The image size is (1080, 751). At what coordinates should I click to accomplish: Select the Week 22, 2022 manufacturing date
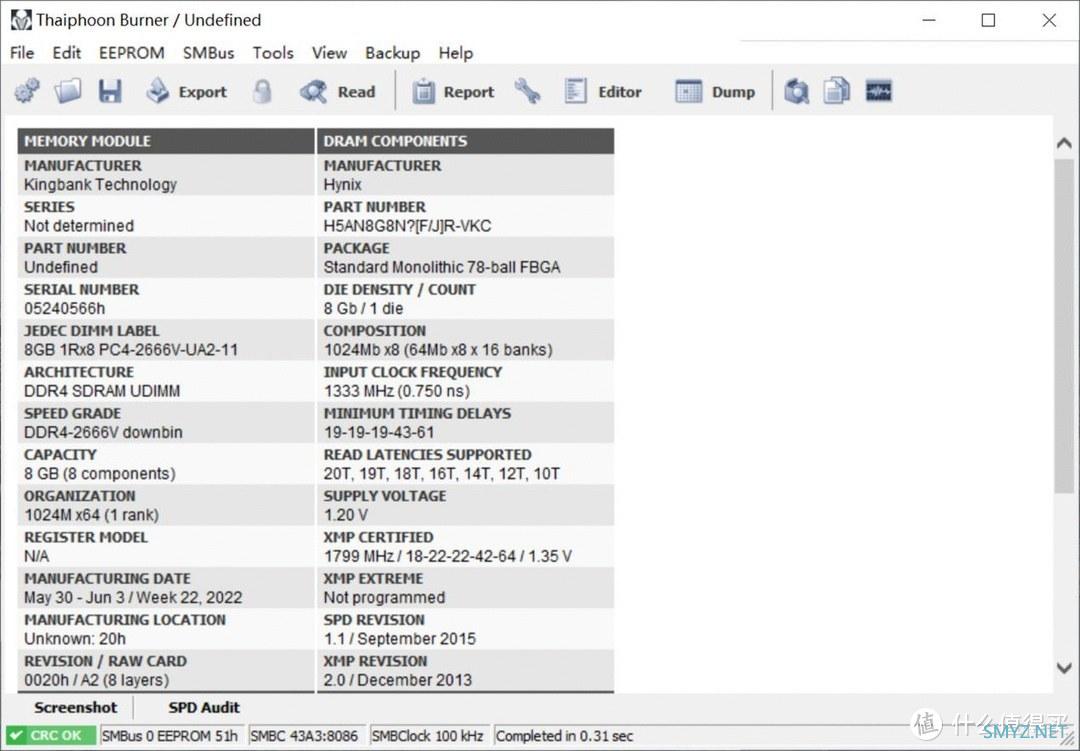click(x=133, y=597)
